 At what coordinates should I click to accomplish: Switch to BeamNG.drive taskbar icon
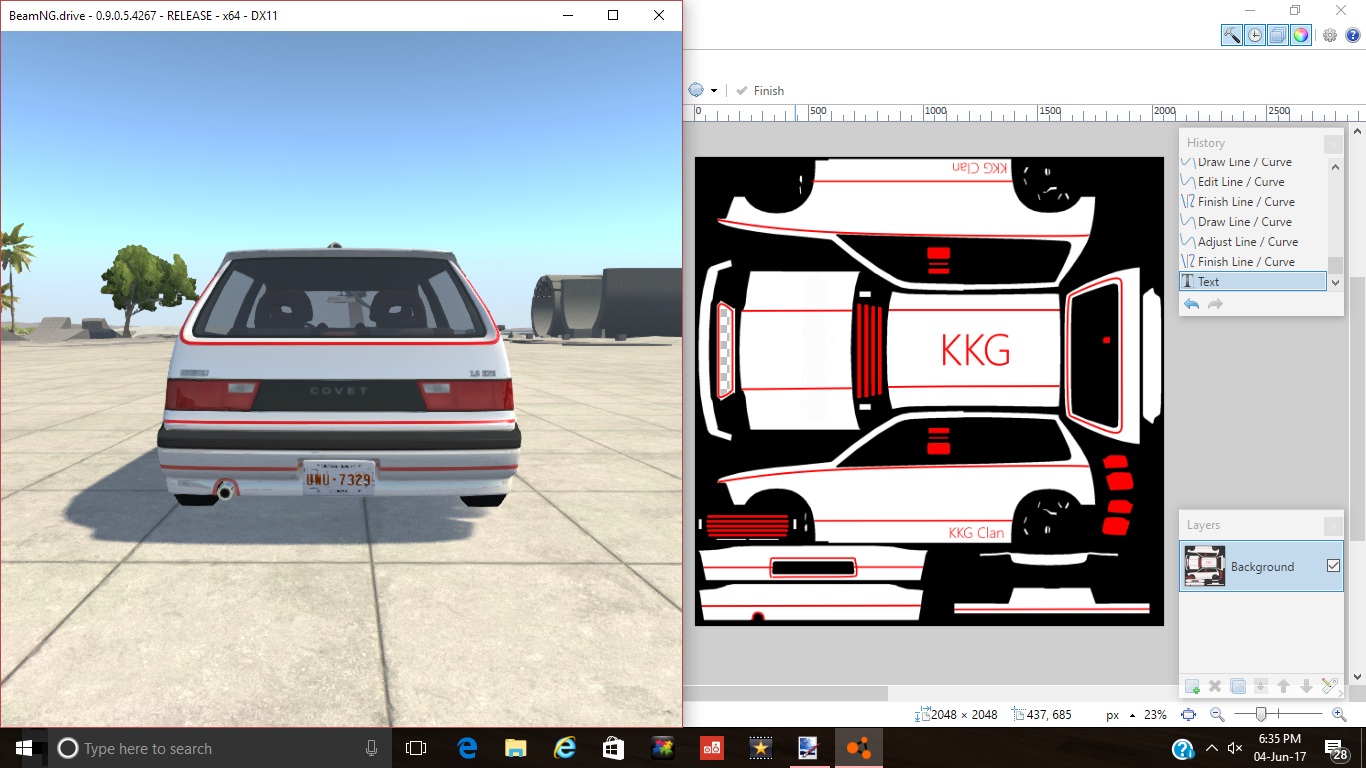(858, 748)
